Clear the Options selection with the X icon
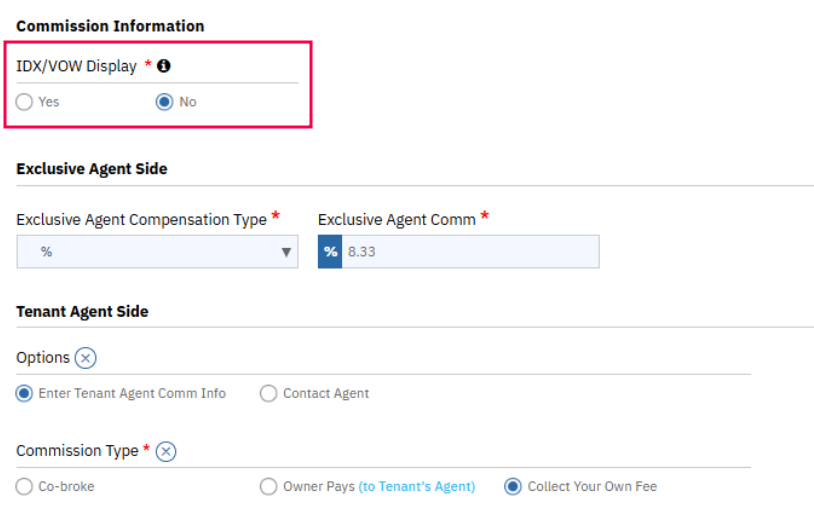814x517 pixels. point(86,358)
